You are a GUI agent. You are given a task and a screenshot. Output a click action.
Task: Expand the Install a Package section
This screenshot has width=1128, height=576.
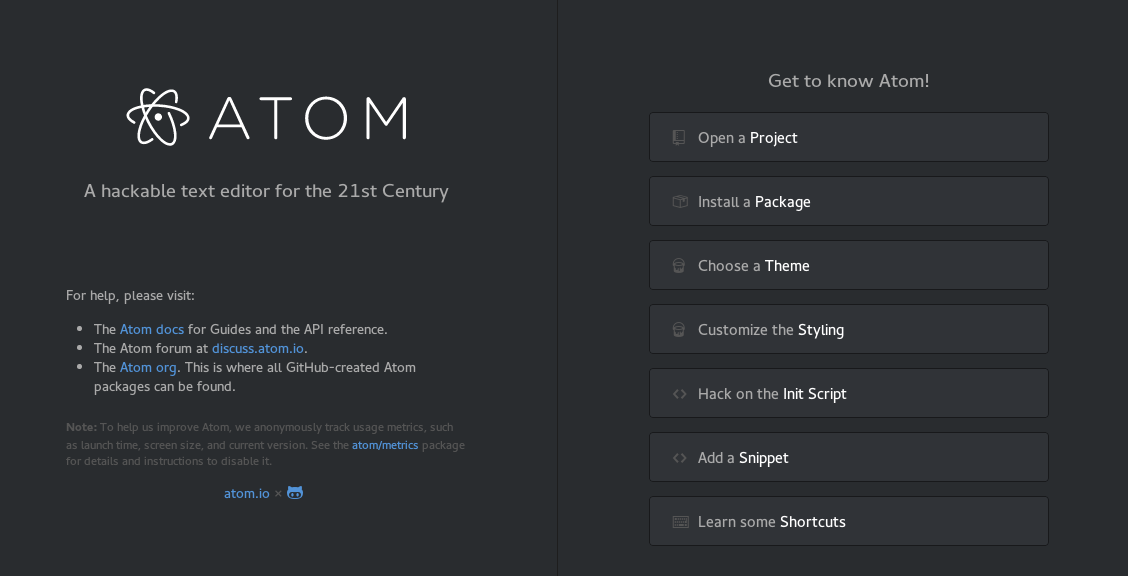coord(848,202)
